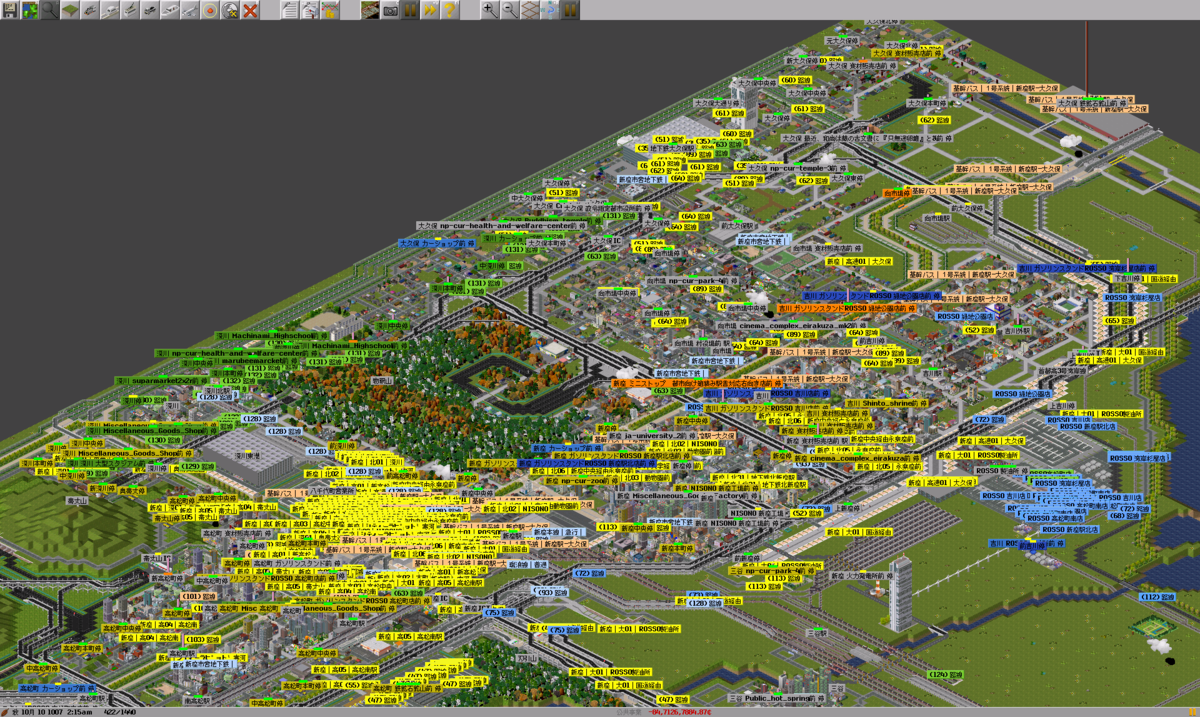Take a screenshot with camera icon
This screenshot has width=1200, height=717.
coord(390,10)
